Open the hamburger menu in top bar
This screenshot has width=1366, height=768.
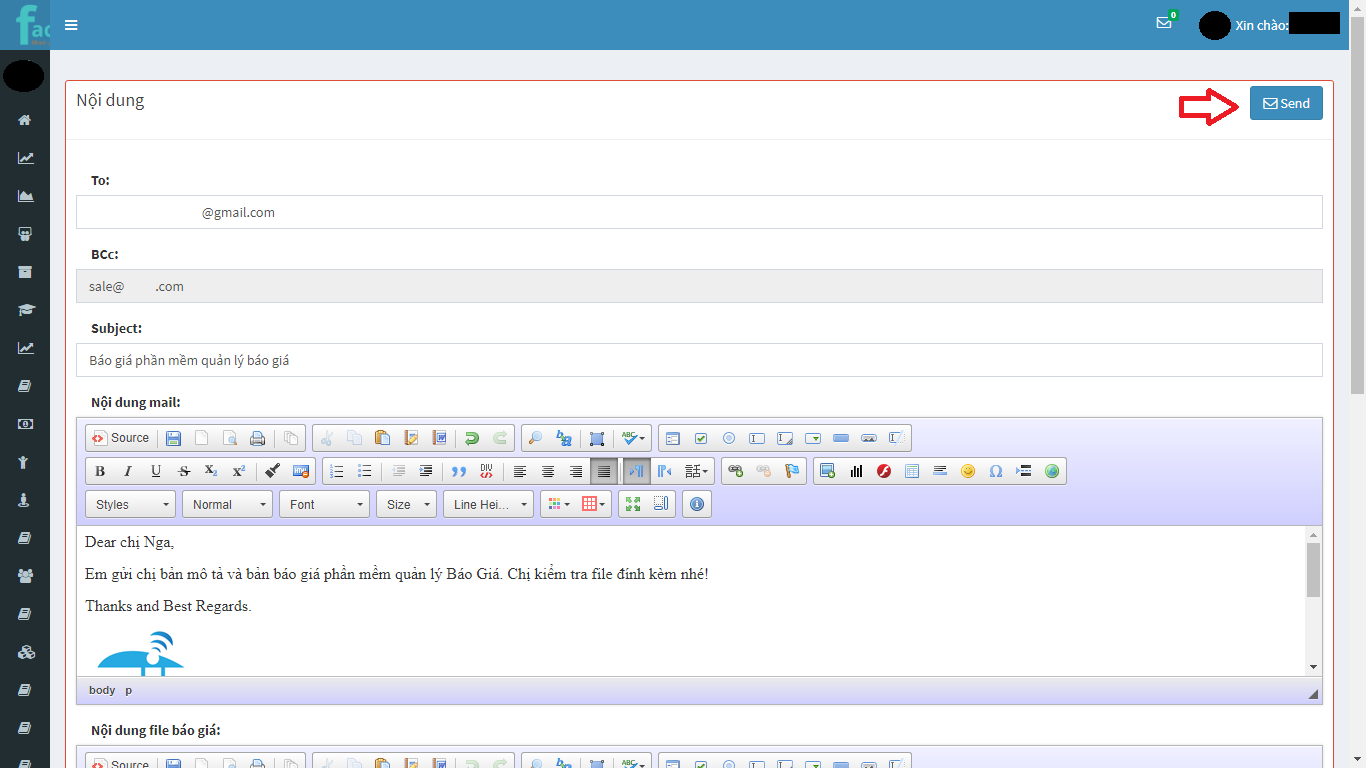tap(71, 25)
